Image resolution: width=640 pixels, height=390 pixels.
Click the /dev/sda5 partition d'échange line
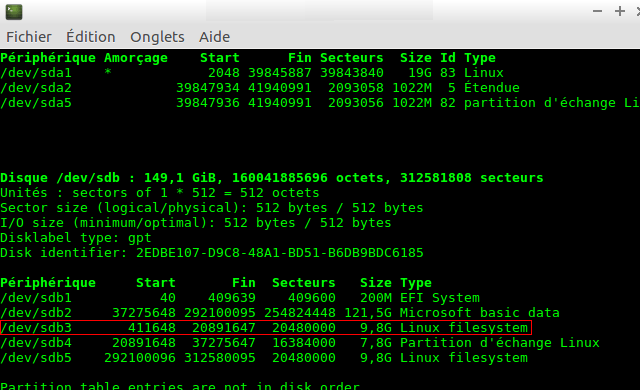[320, 103]
